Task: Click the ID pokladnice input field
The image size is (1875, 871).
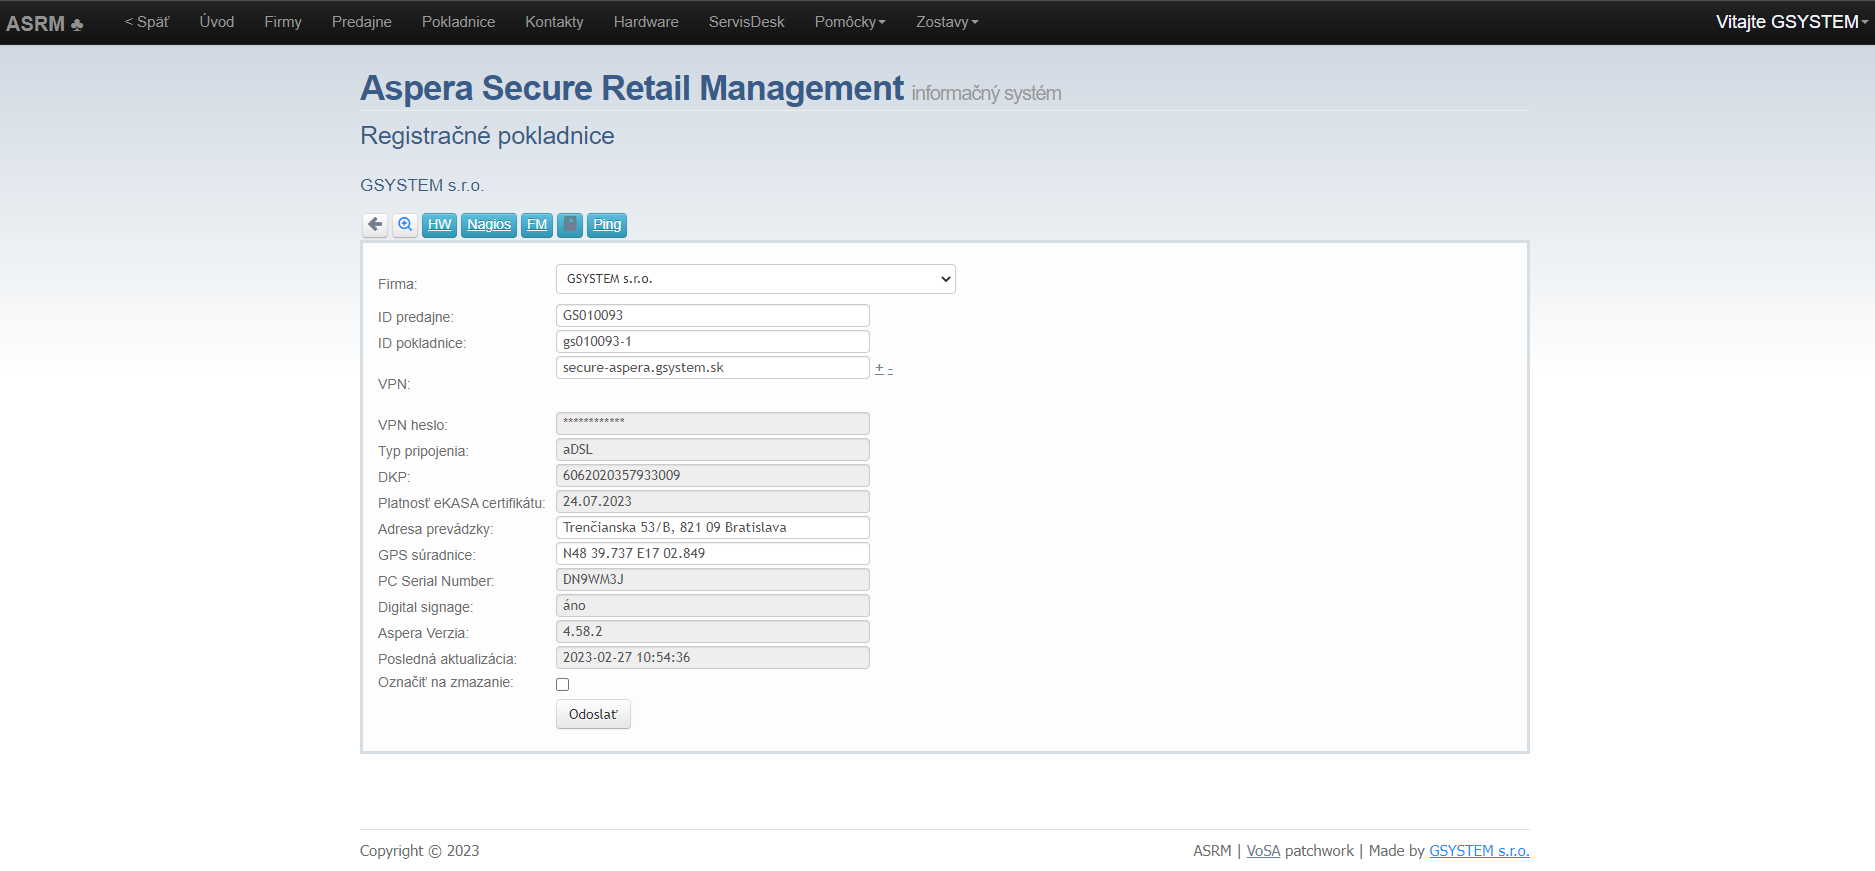Action: tap(713, 342)
